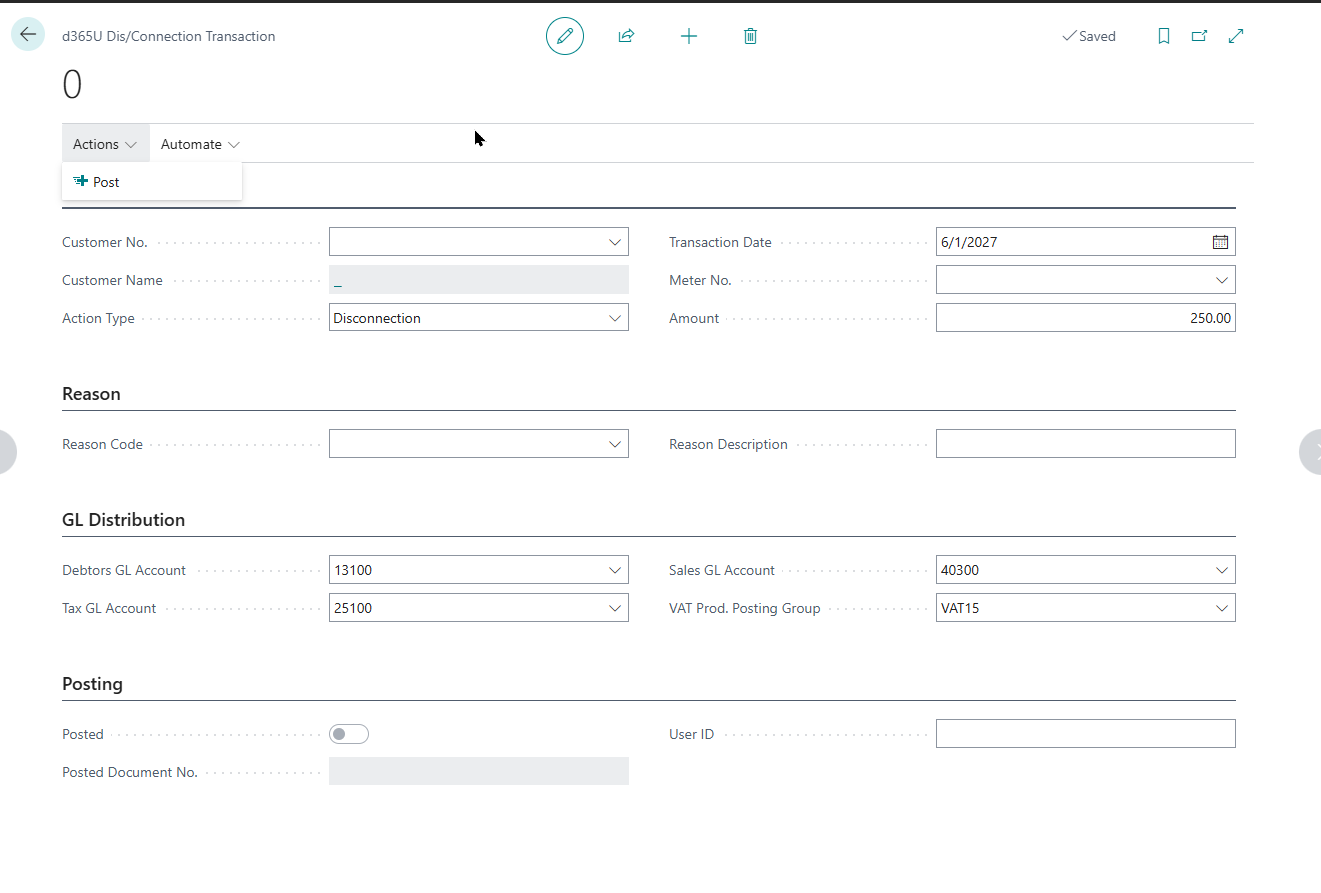Click the Sales GL Account label

[722, 570]
